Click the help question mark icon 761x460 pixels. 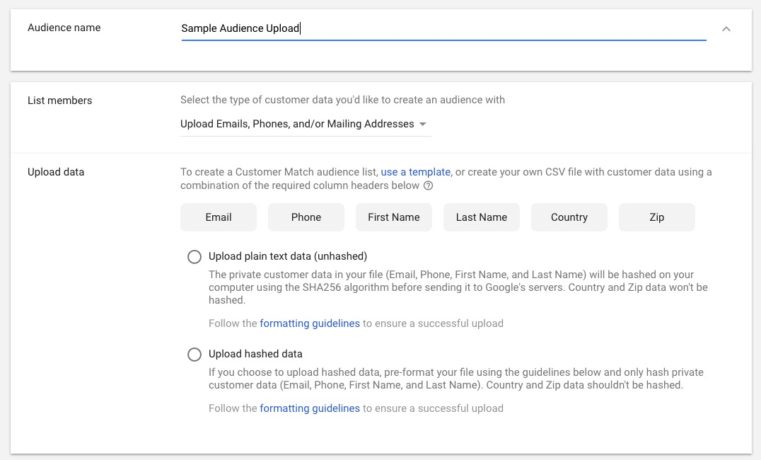(428, 186)
